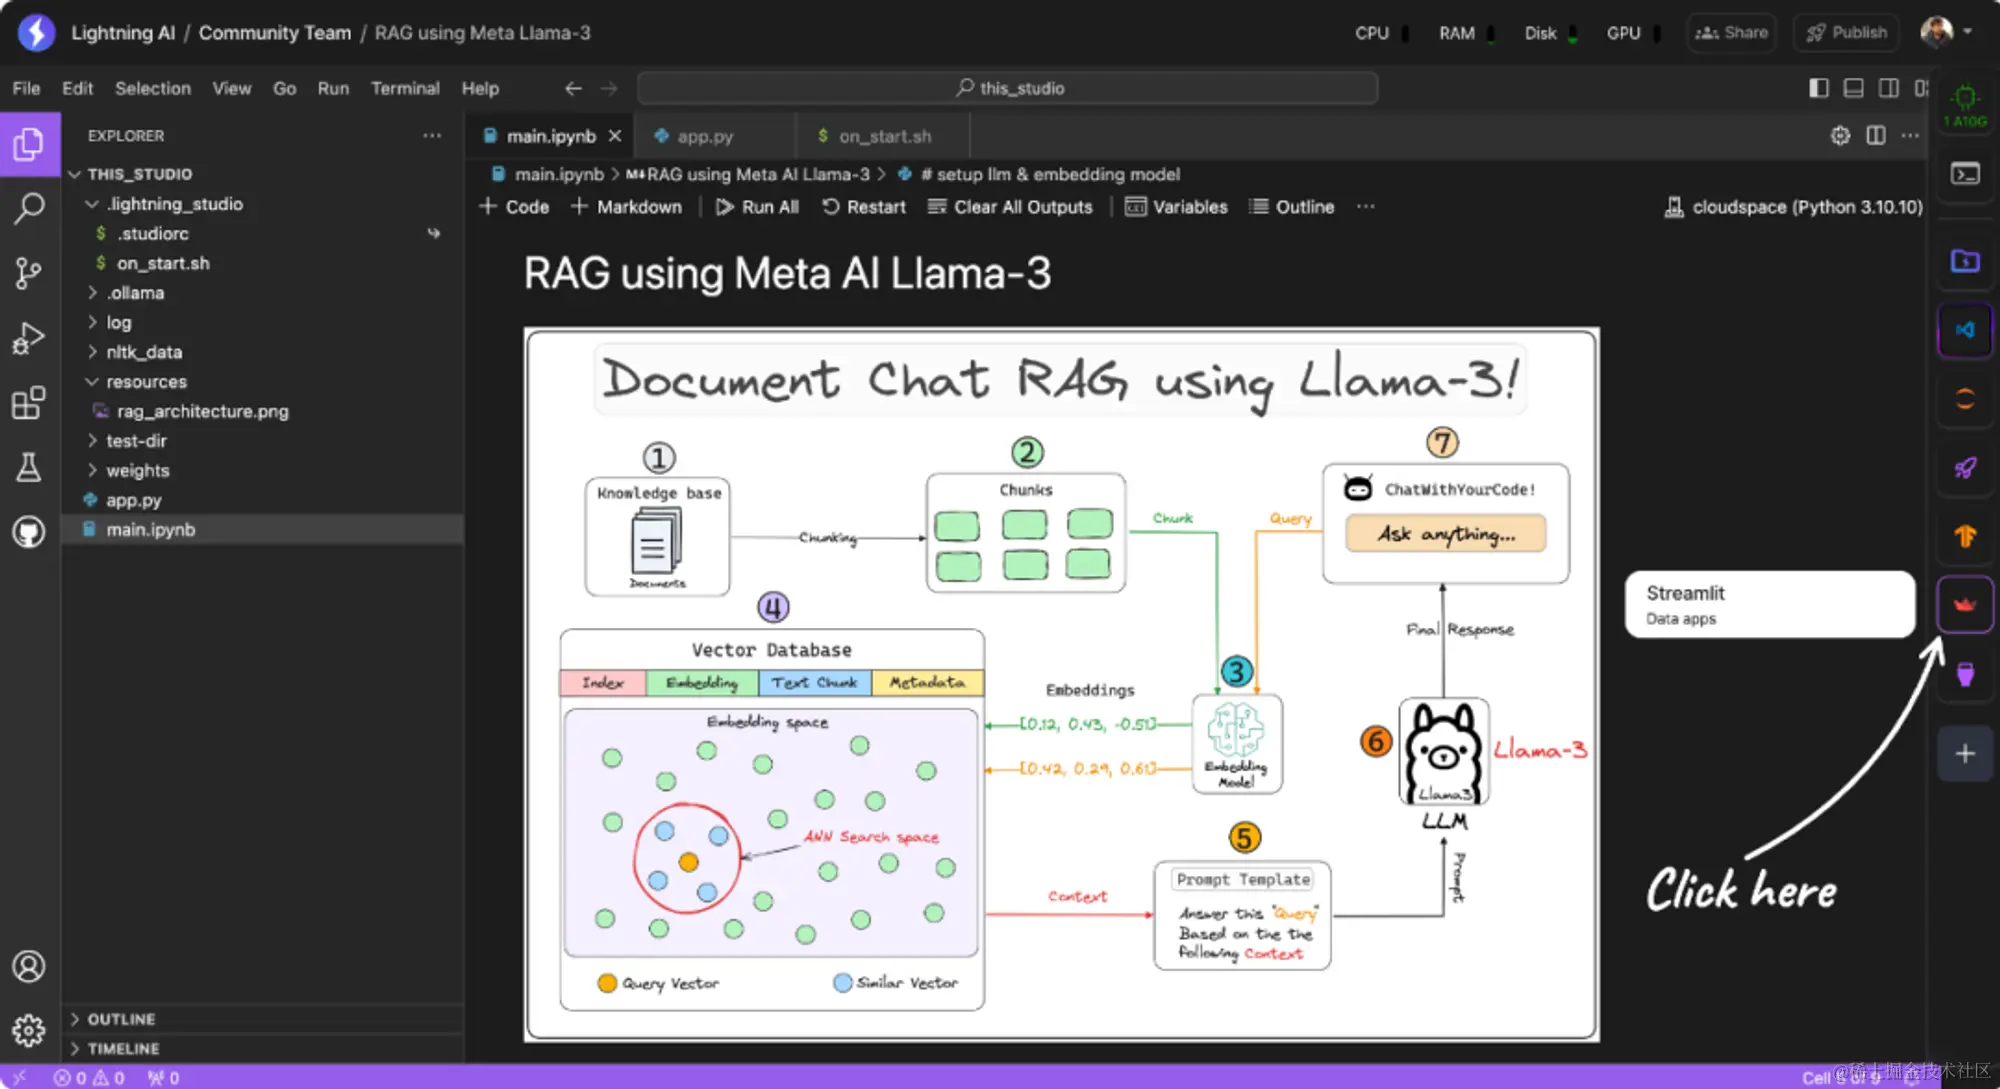Screen dimensions: 2000x1089
Task: Open Run and Debug panel
Action: click(x=30, y=338)
